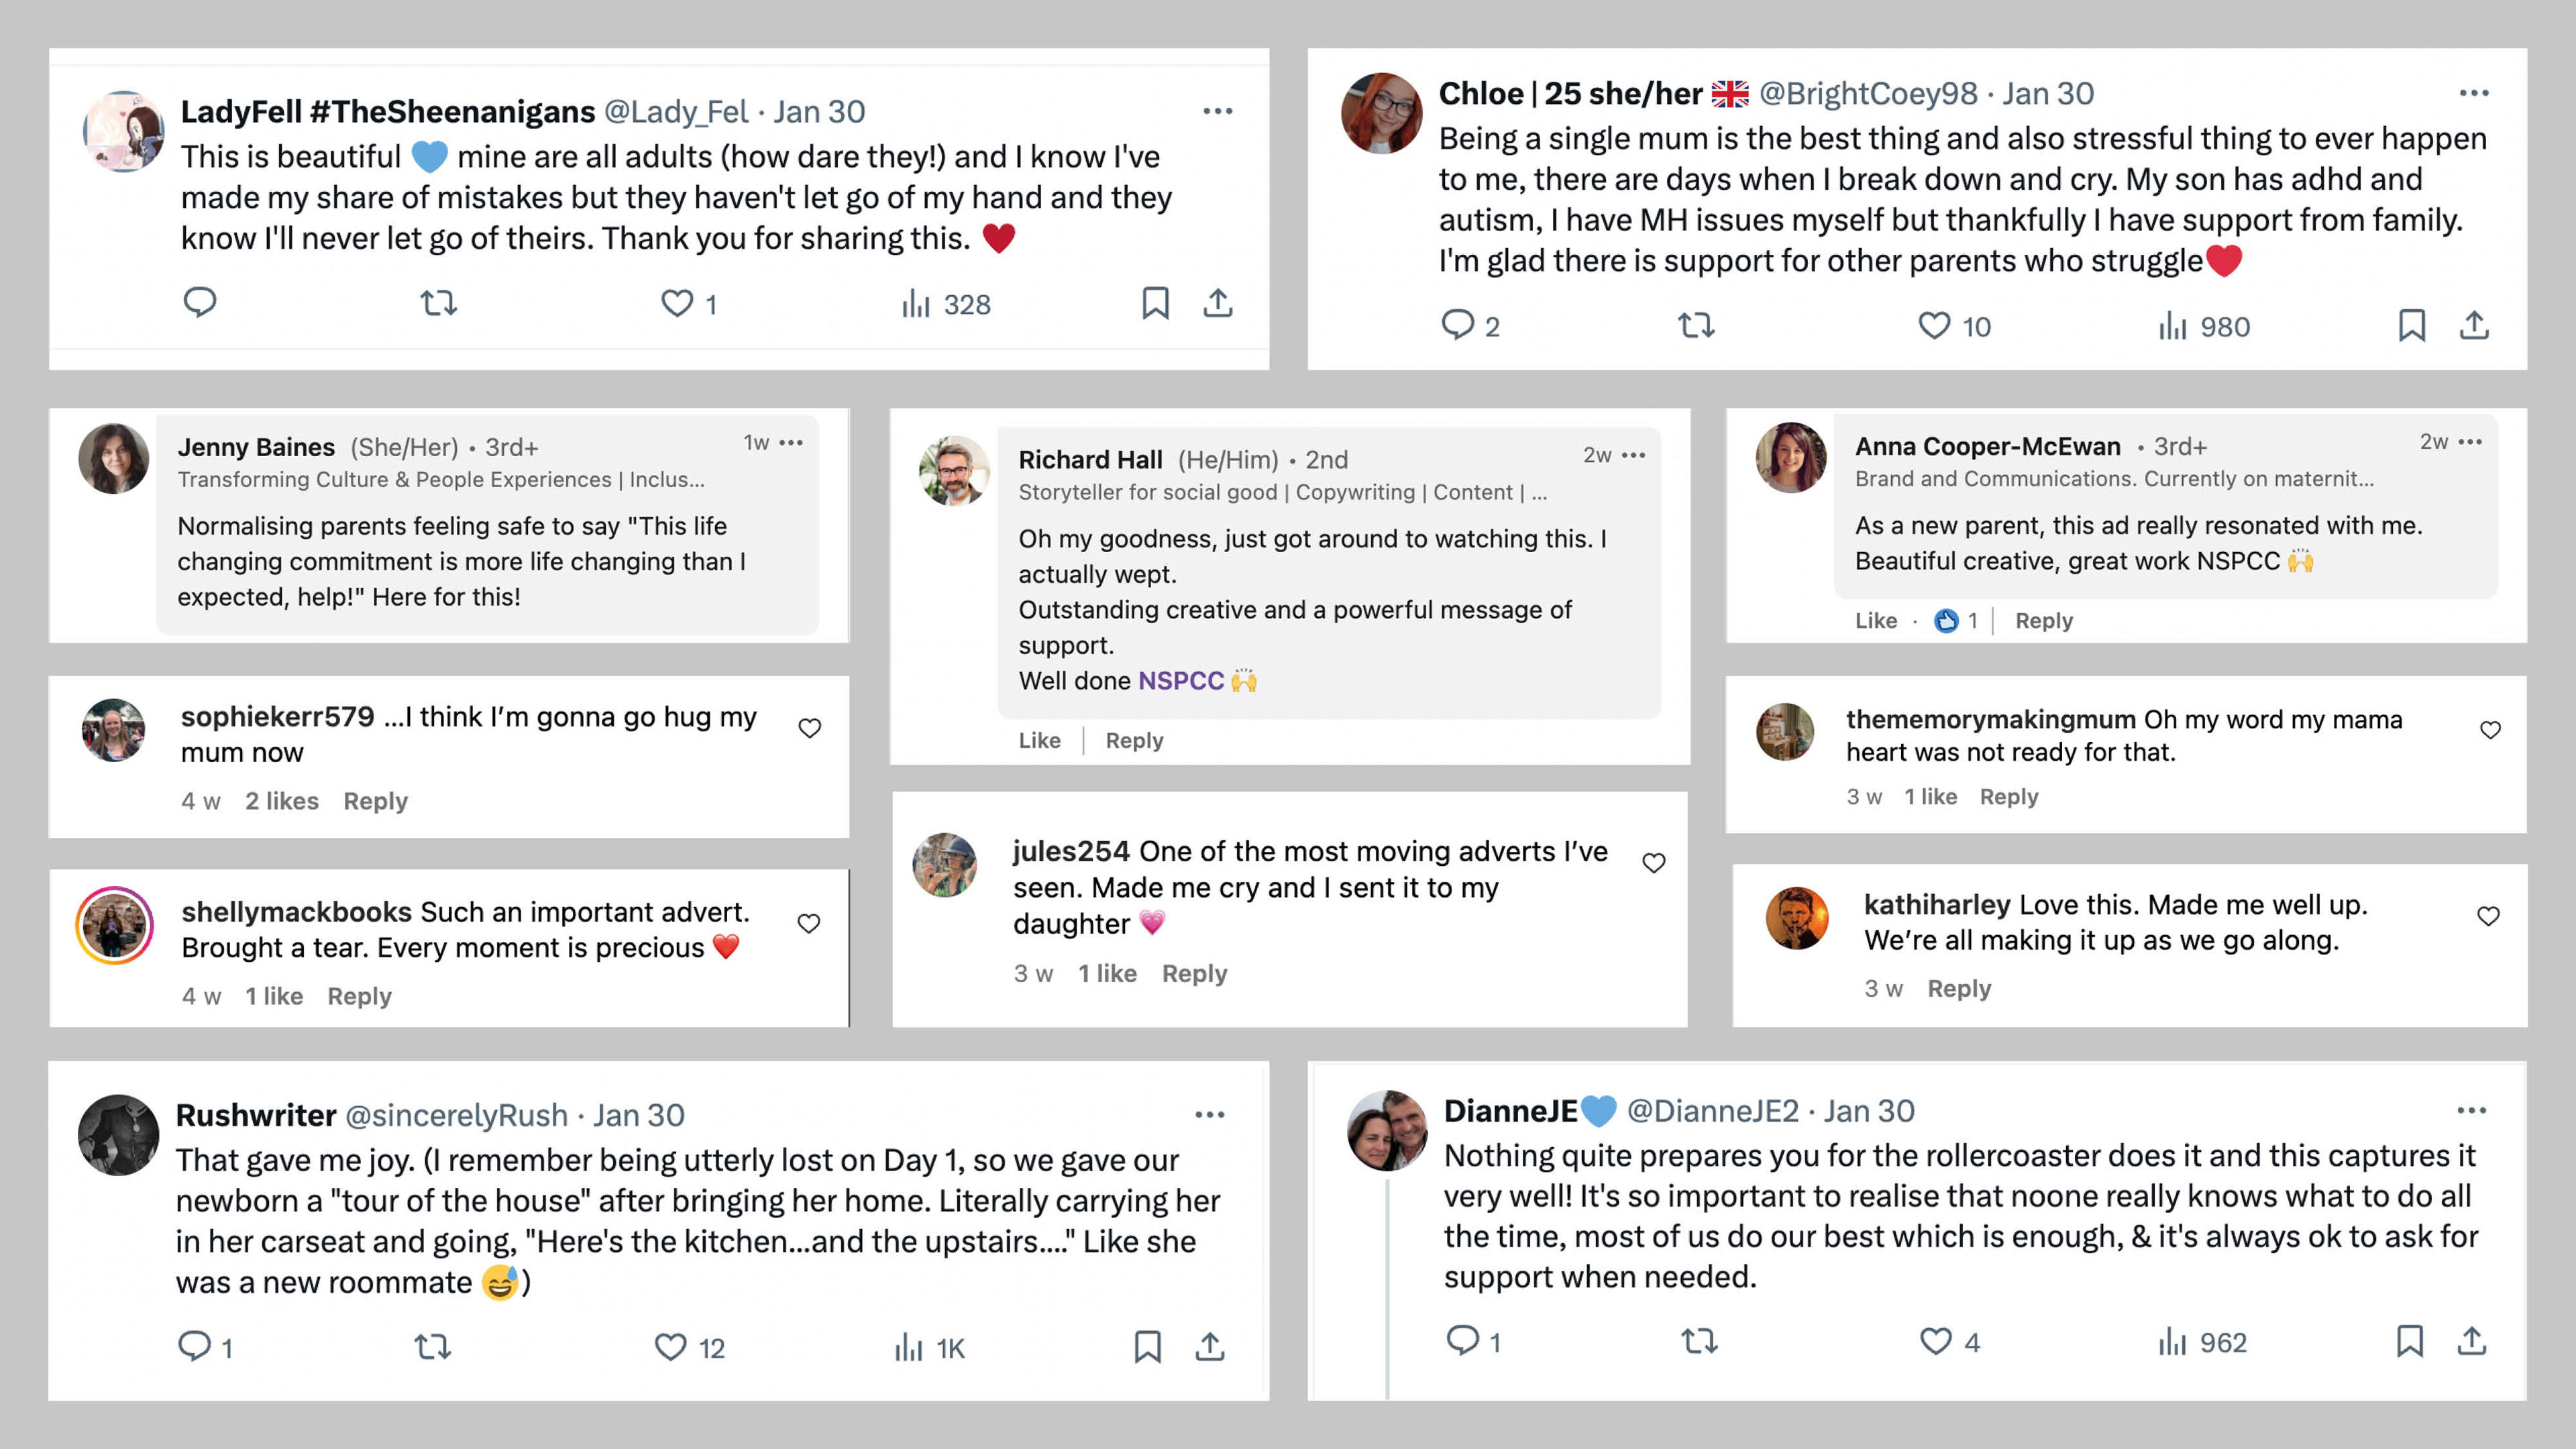Viewport: 2576px width, 1449px height.
Task: Heart jules254's comment
Action: [x=1654, y=862]
